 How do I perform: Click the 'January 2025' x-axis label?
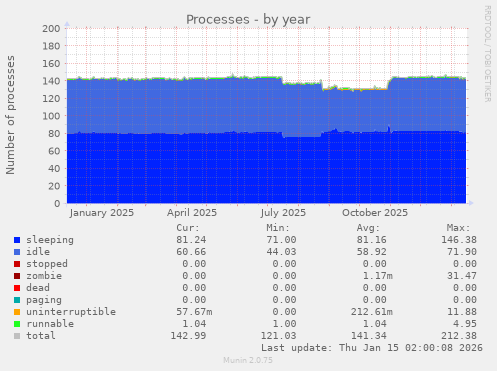102,213
